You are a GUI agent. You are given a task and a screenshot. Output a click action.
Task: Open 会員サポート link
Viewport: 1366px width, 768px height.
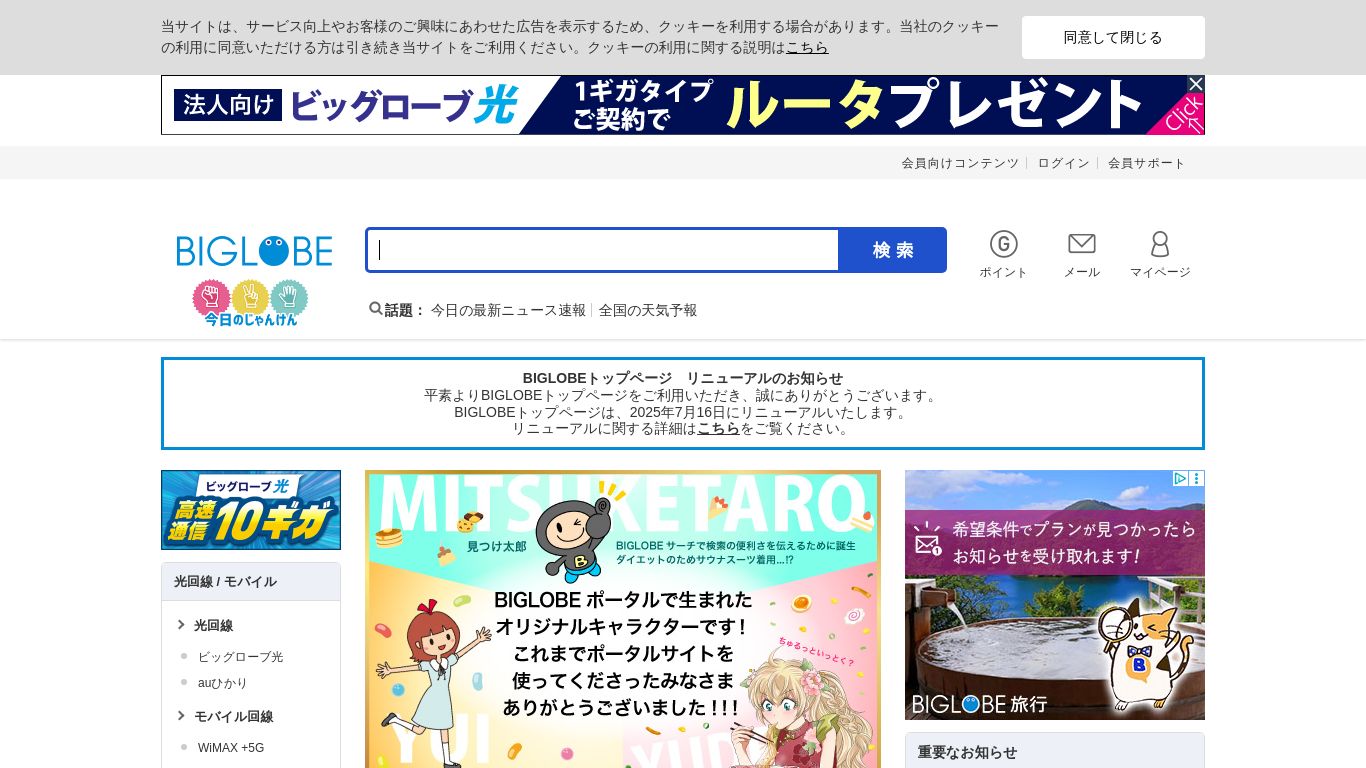click(x=1146, y=163)
